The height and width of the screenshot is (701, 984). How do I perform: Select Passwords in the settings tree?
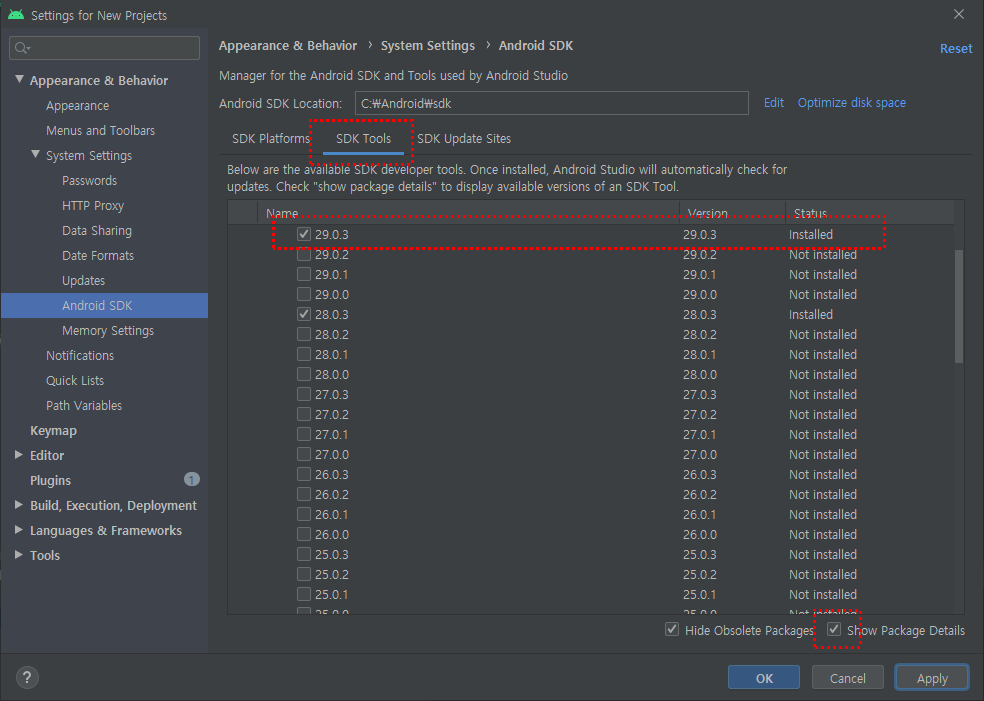89,181
